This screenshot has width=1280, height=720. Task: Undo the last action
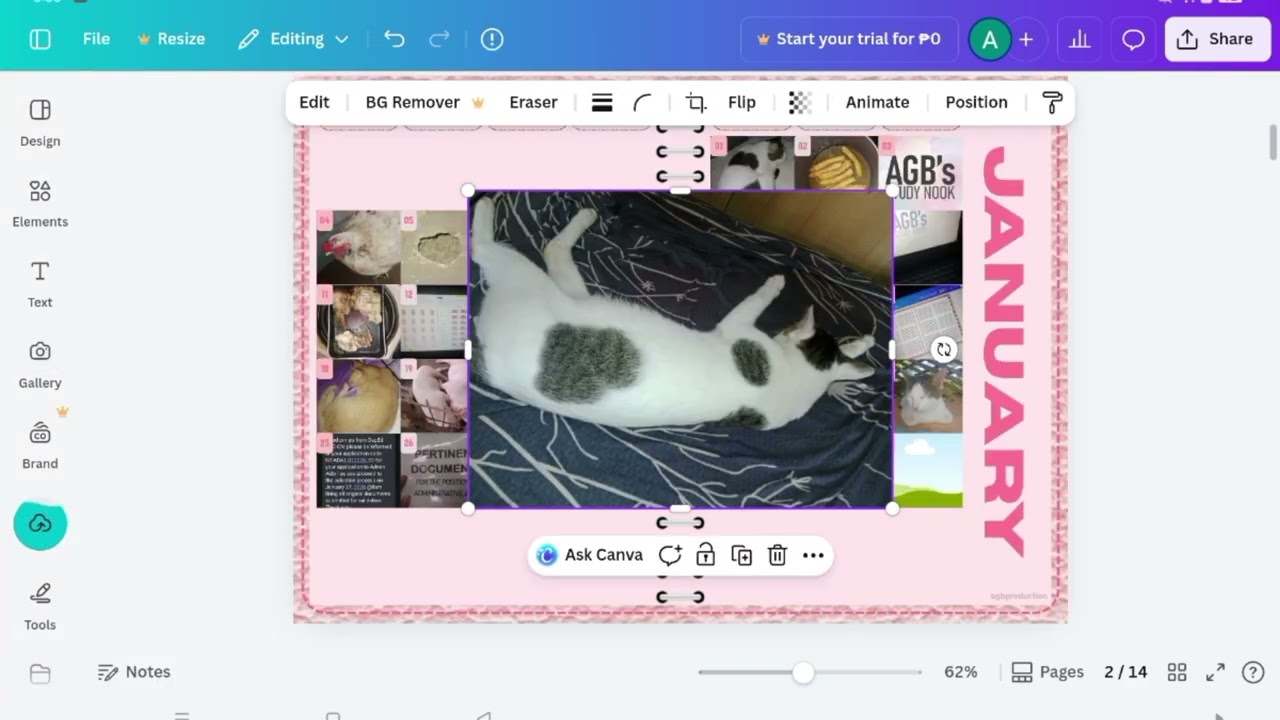coord(394,39)
